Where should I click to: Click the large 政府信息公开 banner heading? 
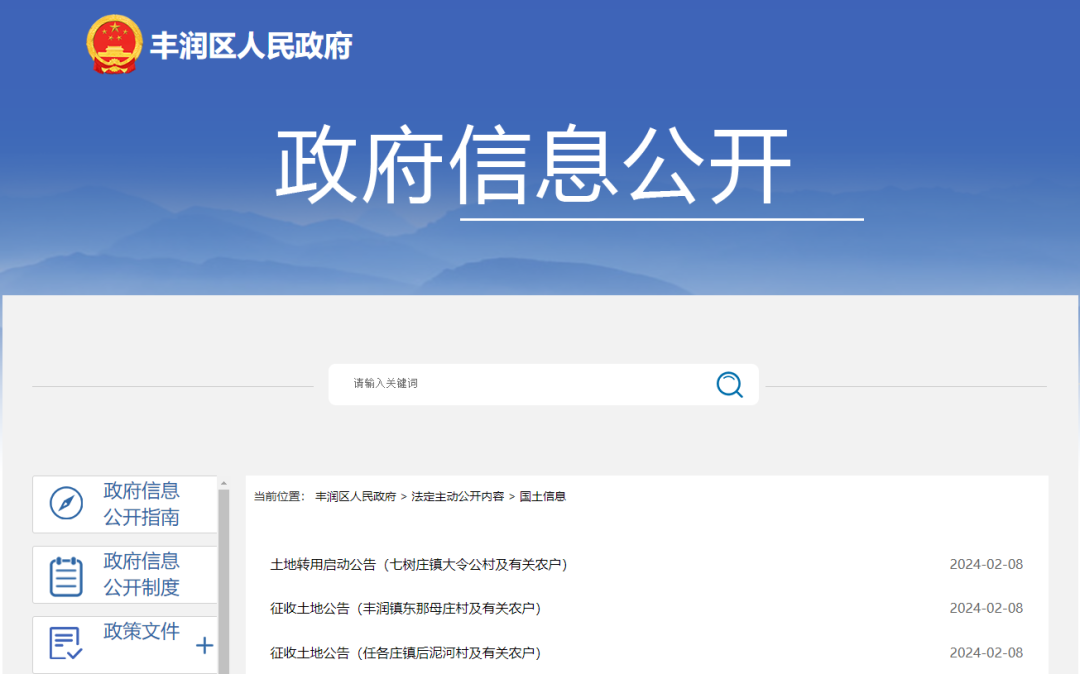[533, 166]
